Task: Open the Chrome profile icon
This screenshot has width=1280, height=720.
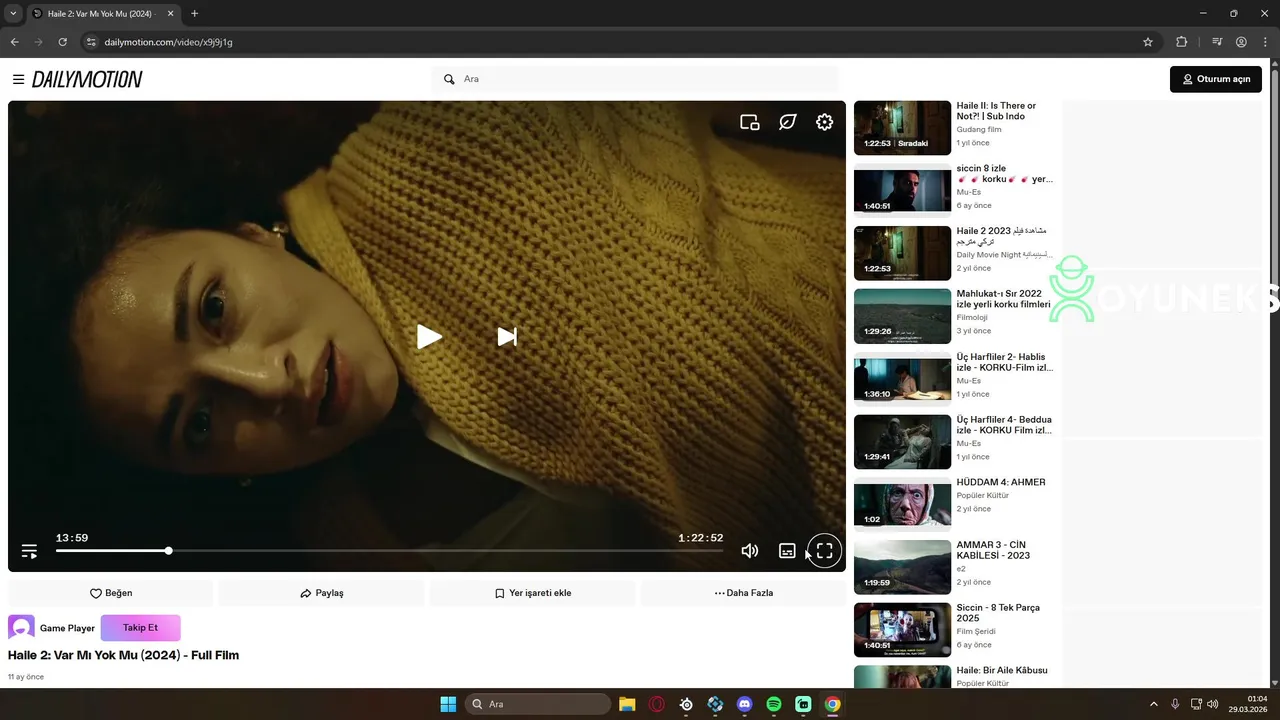Action: pos(1241,42)
